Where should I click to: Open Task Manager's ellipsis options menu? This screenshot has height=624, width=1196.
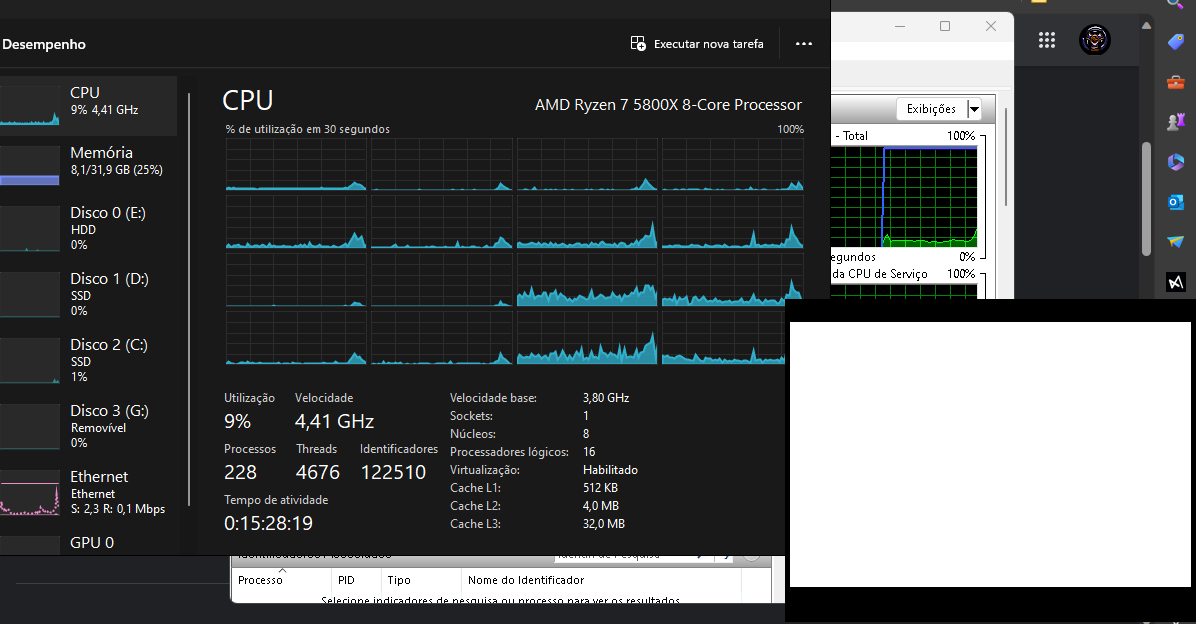[x=804, y=43]
